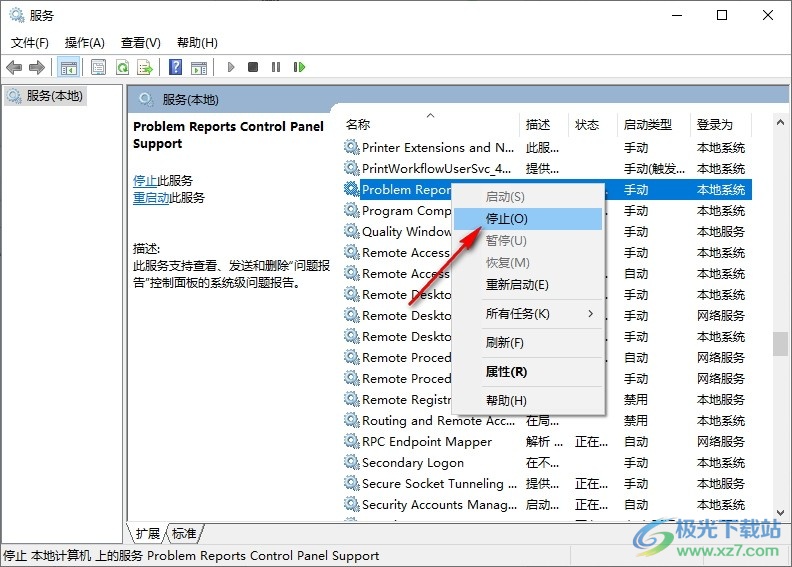Click the 停止 service link
792x567 pixels.
(145, 180)
